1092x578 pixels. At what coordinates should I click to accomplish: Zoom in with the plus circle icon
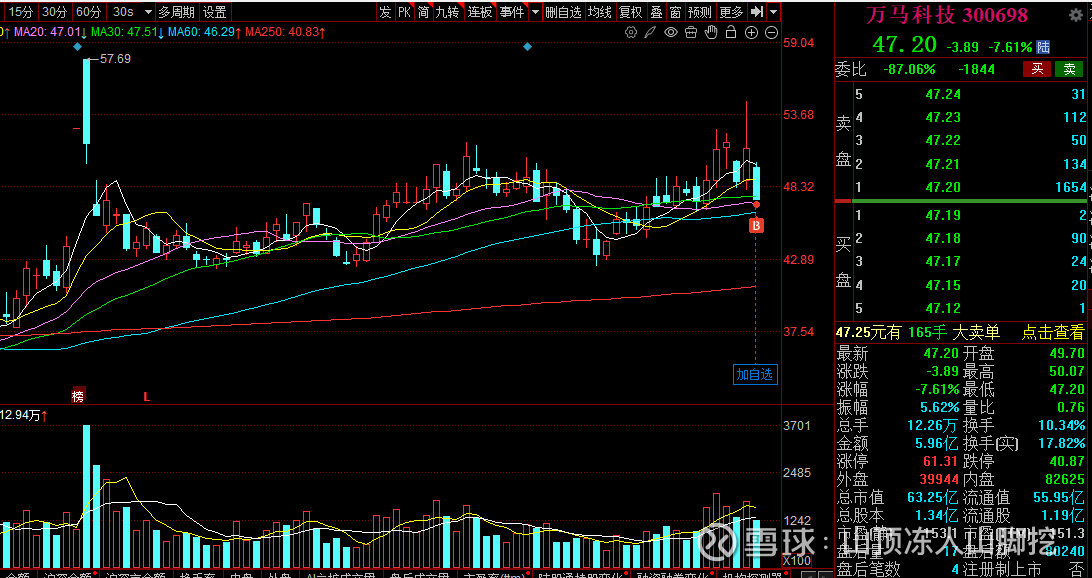click(x=751, y=32)
